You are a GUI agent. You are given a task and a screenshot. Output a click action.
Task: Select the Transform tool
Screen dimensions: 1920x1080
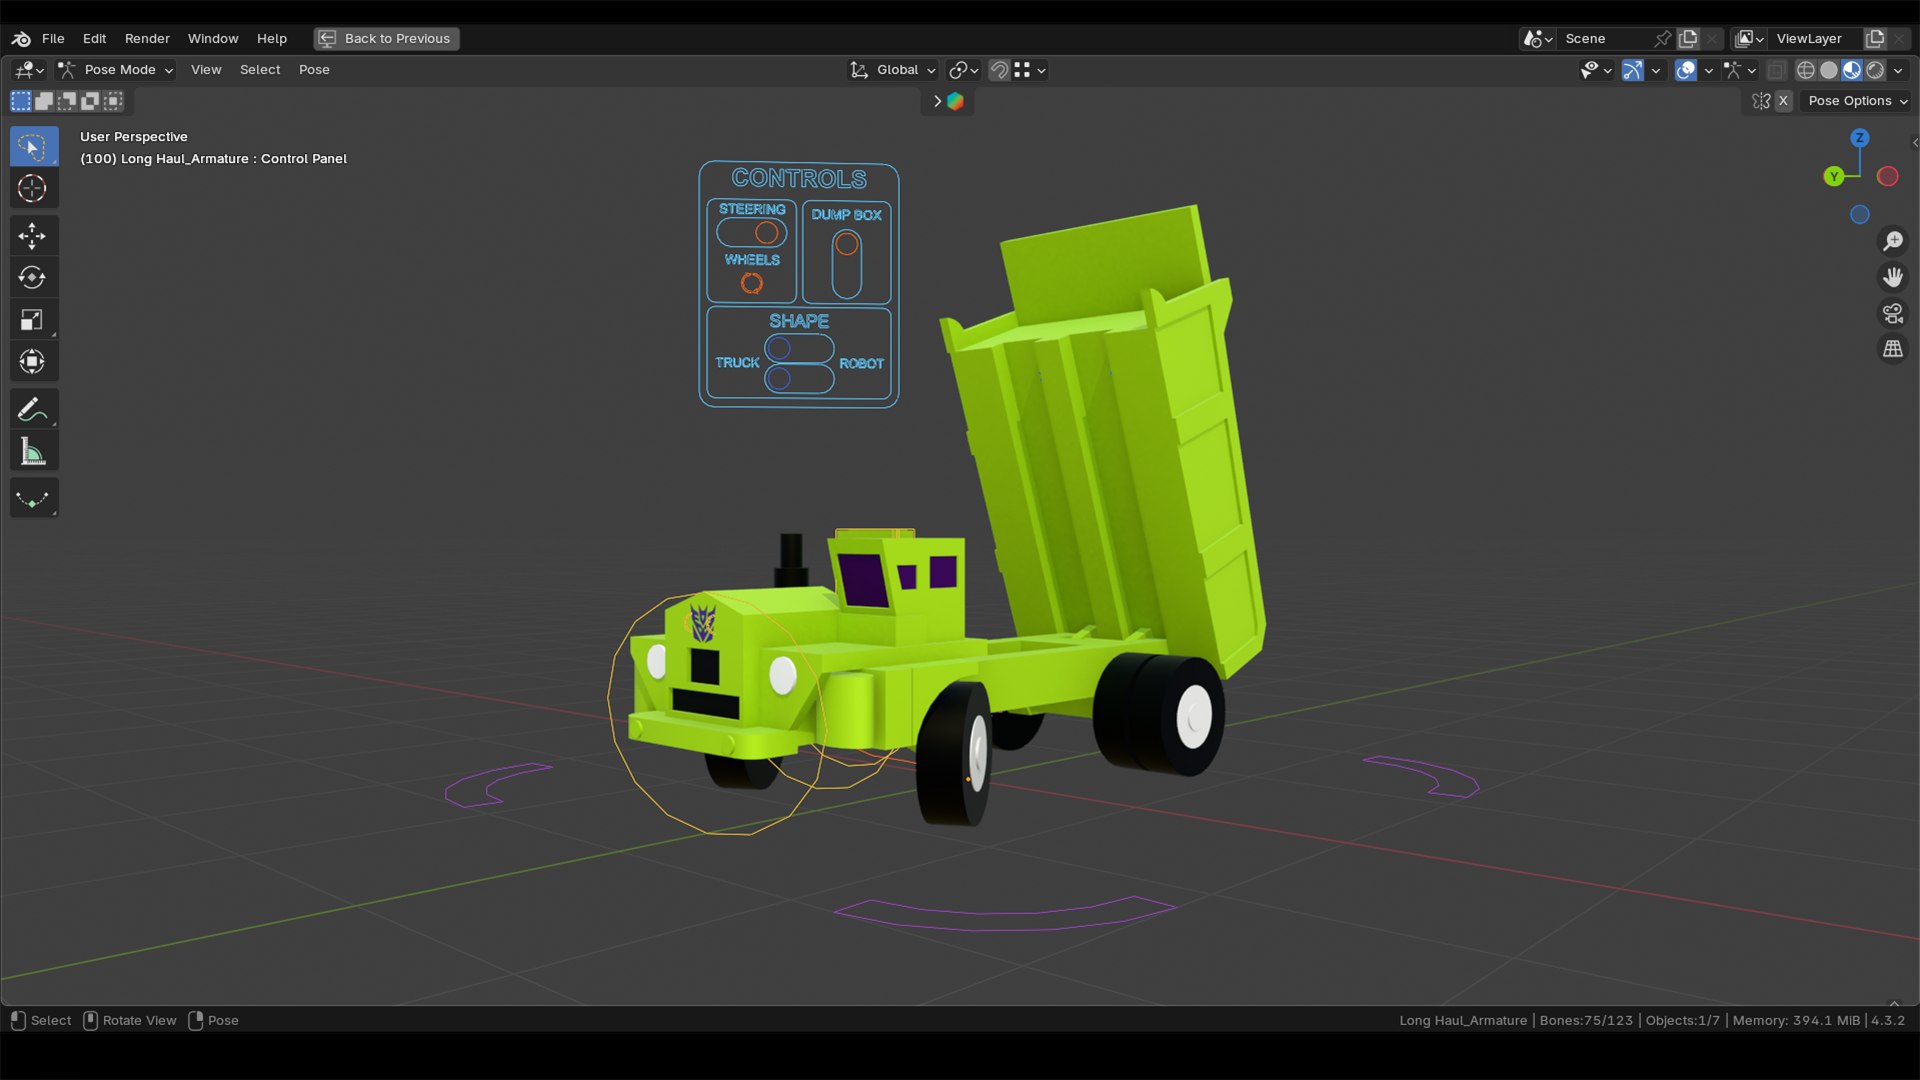33,361
